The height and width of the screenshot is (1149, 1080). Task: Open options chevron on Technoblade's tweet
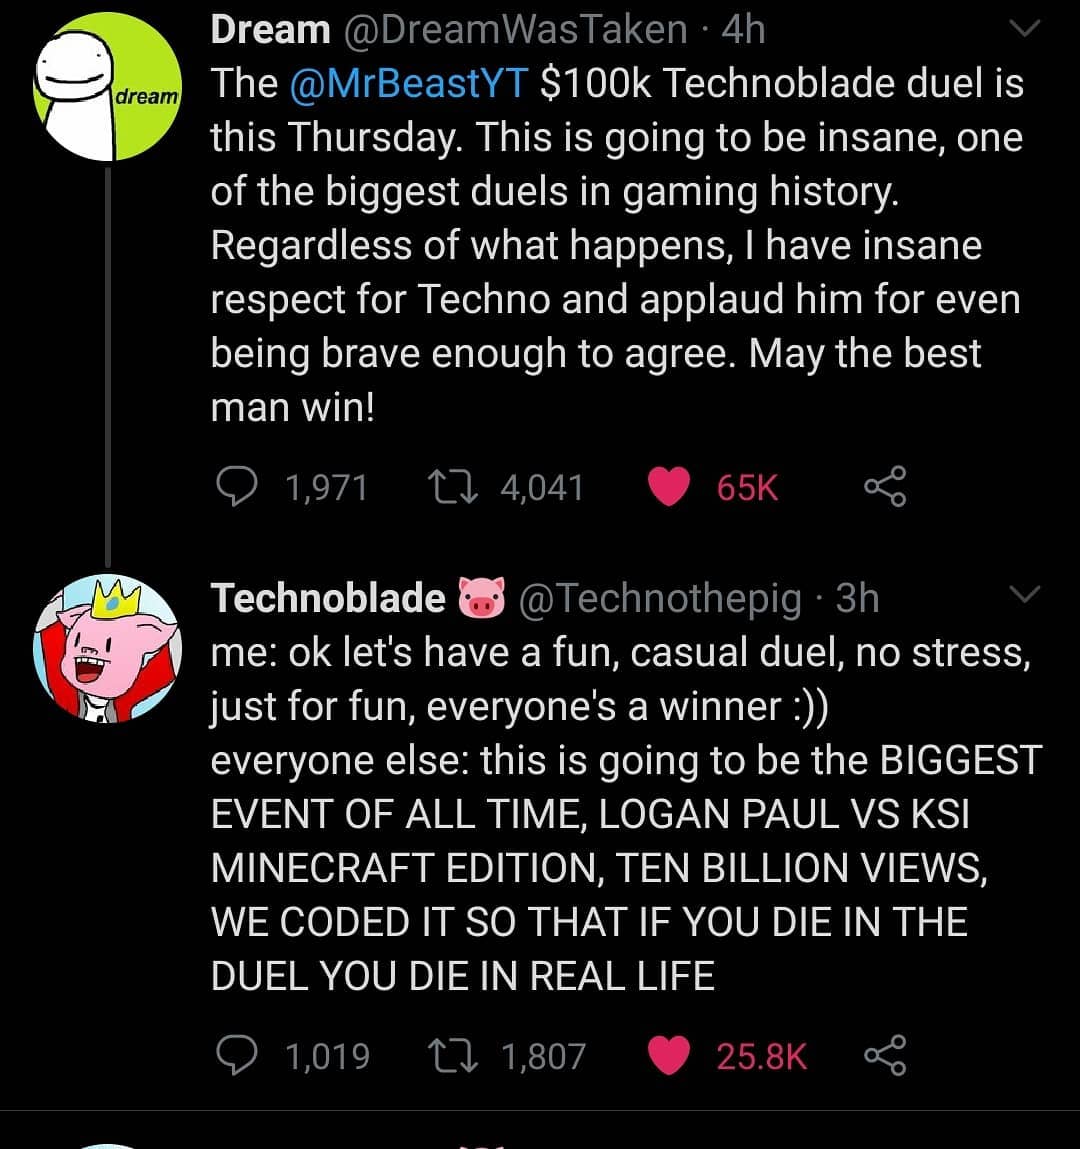pyautogui.click(x=1024, y=593)
